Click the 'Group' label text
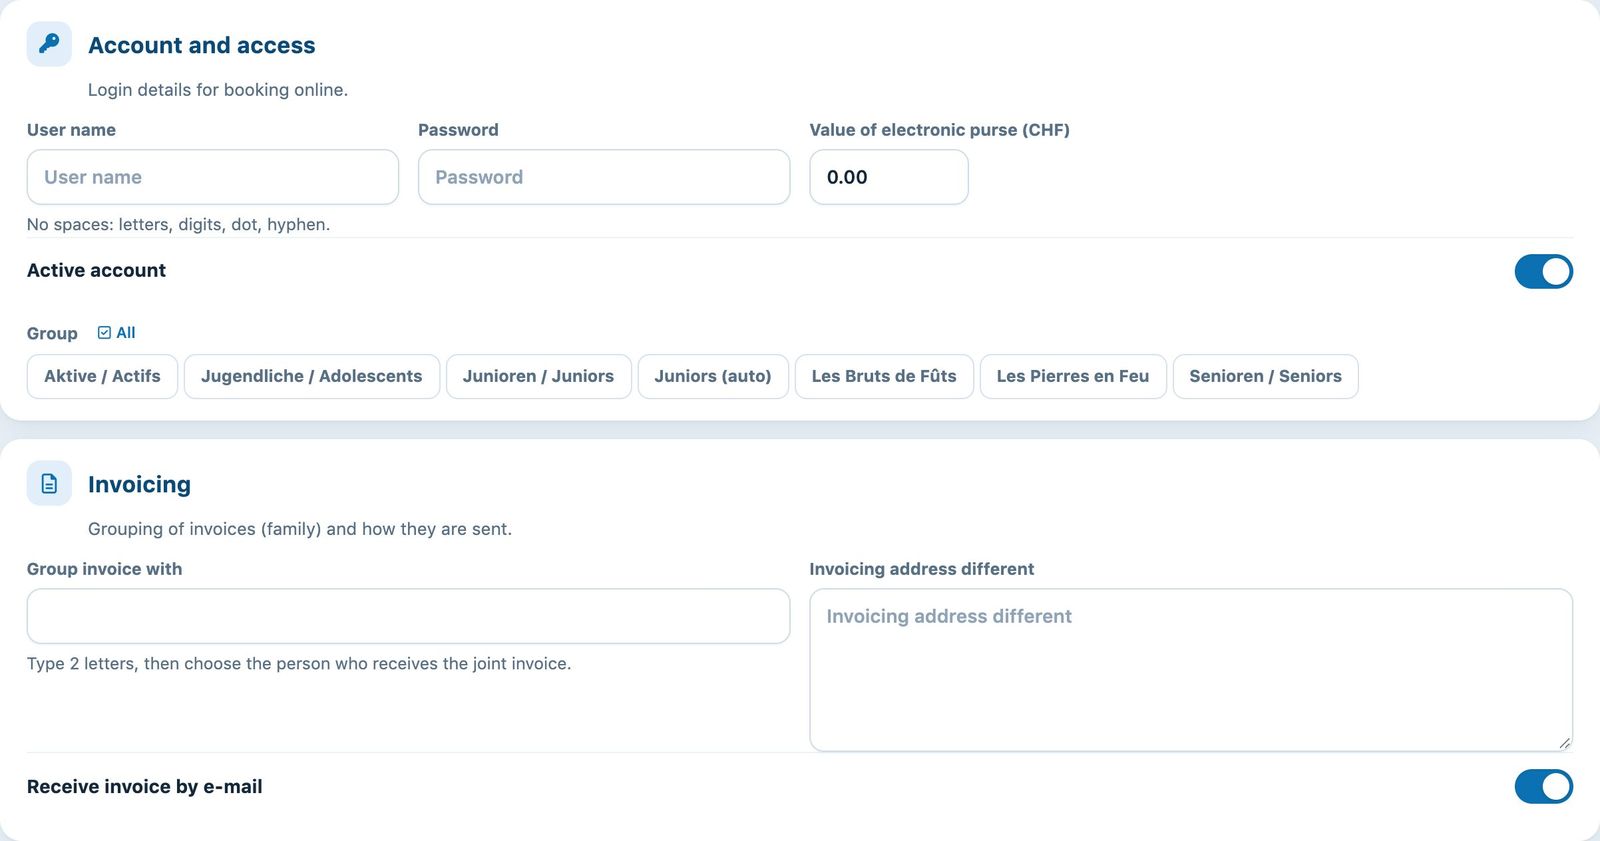This screenshot has height=841, width=1600. [52, 333]
